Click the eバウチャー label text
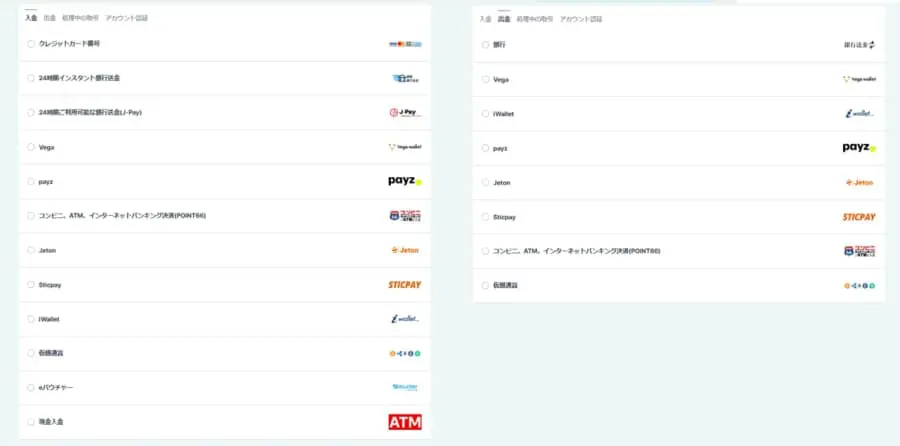Image resolution: width=900 pixels, height=446 pixels. click(56, 387)
